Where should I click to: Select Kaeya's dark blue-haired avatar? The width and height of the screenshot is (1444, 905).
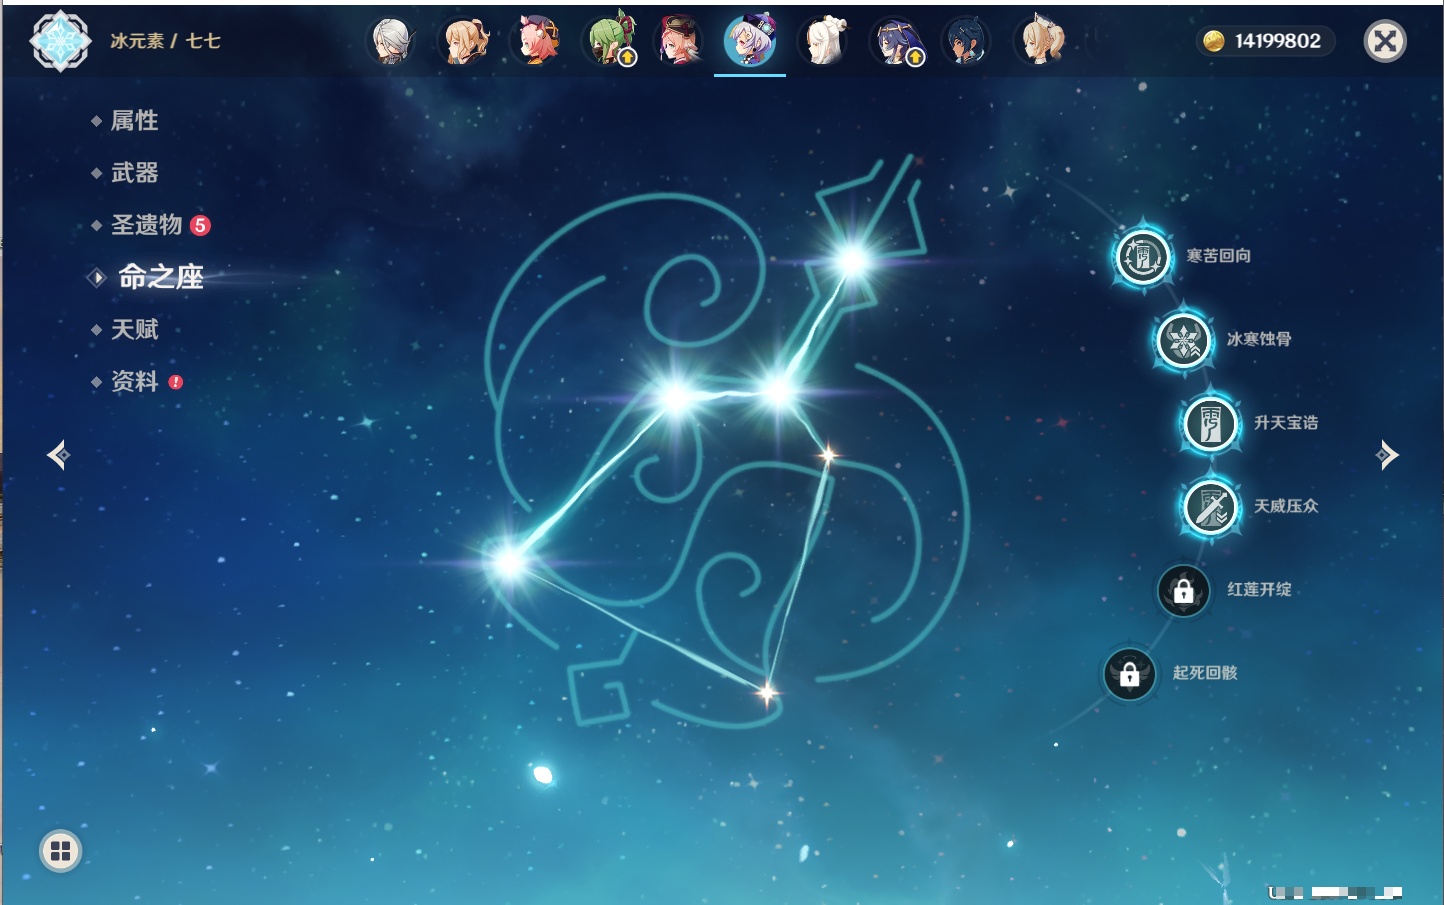click(x=966, y=41)
